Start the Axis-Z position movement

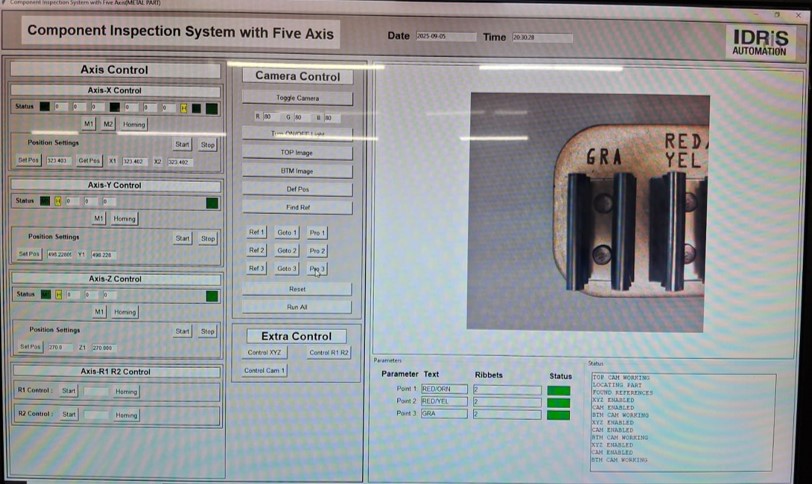point(182,331)
